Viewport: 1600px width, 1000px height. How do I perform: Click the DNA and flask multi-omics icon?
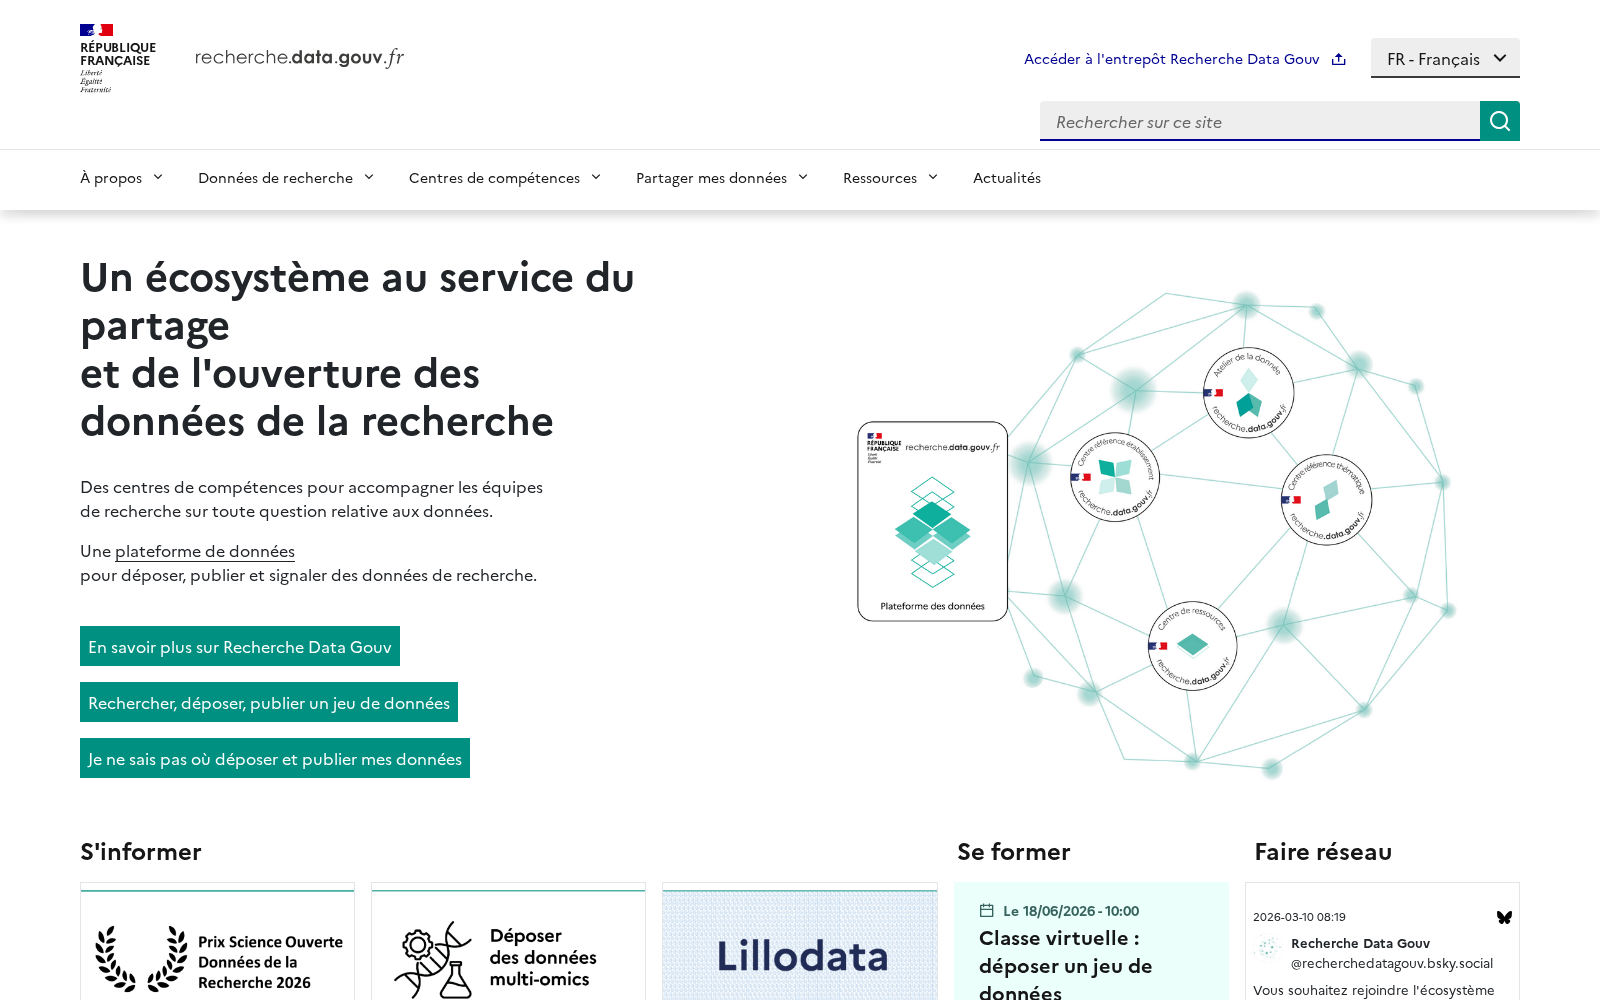point(432,960)
